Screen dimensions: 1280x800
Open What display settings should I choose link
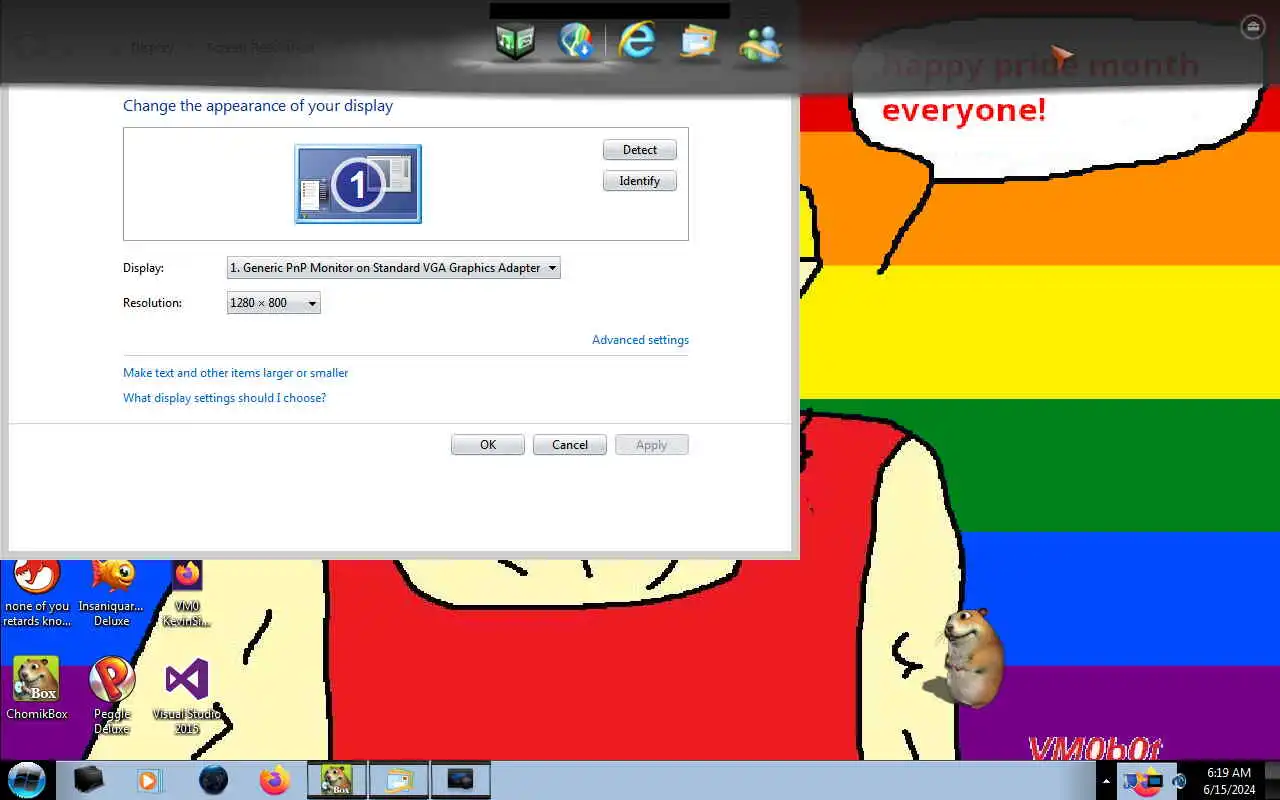point(225,398)
